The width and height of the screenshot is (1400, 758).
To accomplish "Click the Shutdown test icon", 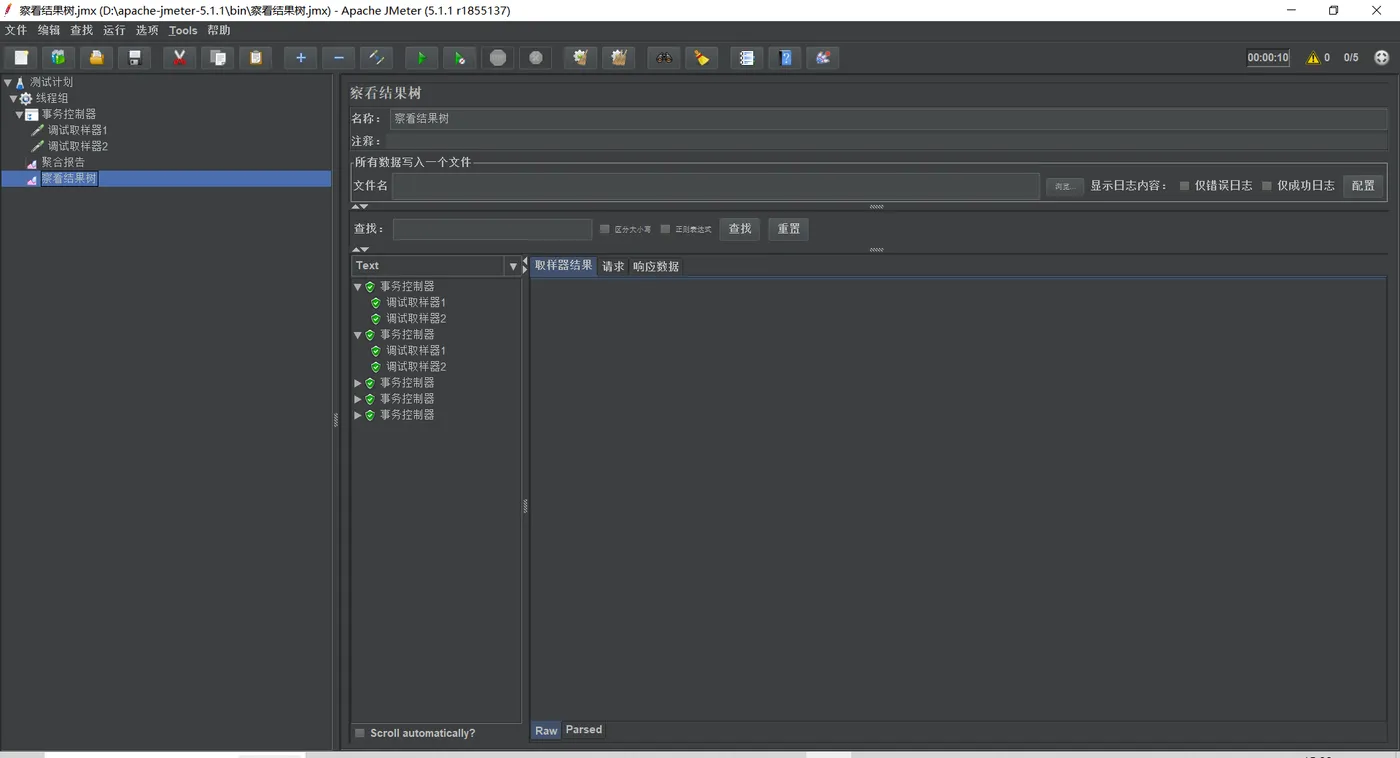I will click(x=536, y=58).
